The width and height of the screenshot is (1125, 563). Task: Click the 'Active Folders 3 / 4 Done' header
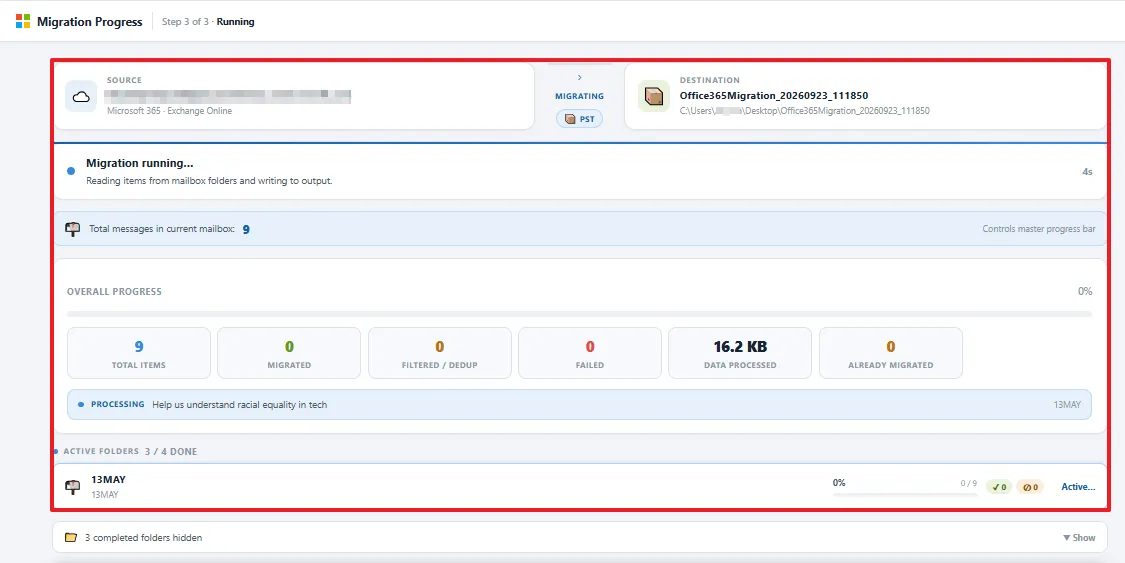click(x=130, y=451)
